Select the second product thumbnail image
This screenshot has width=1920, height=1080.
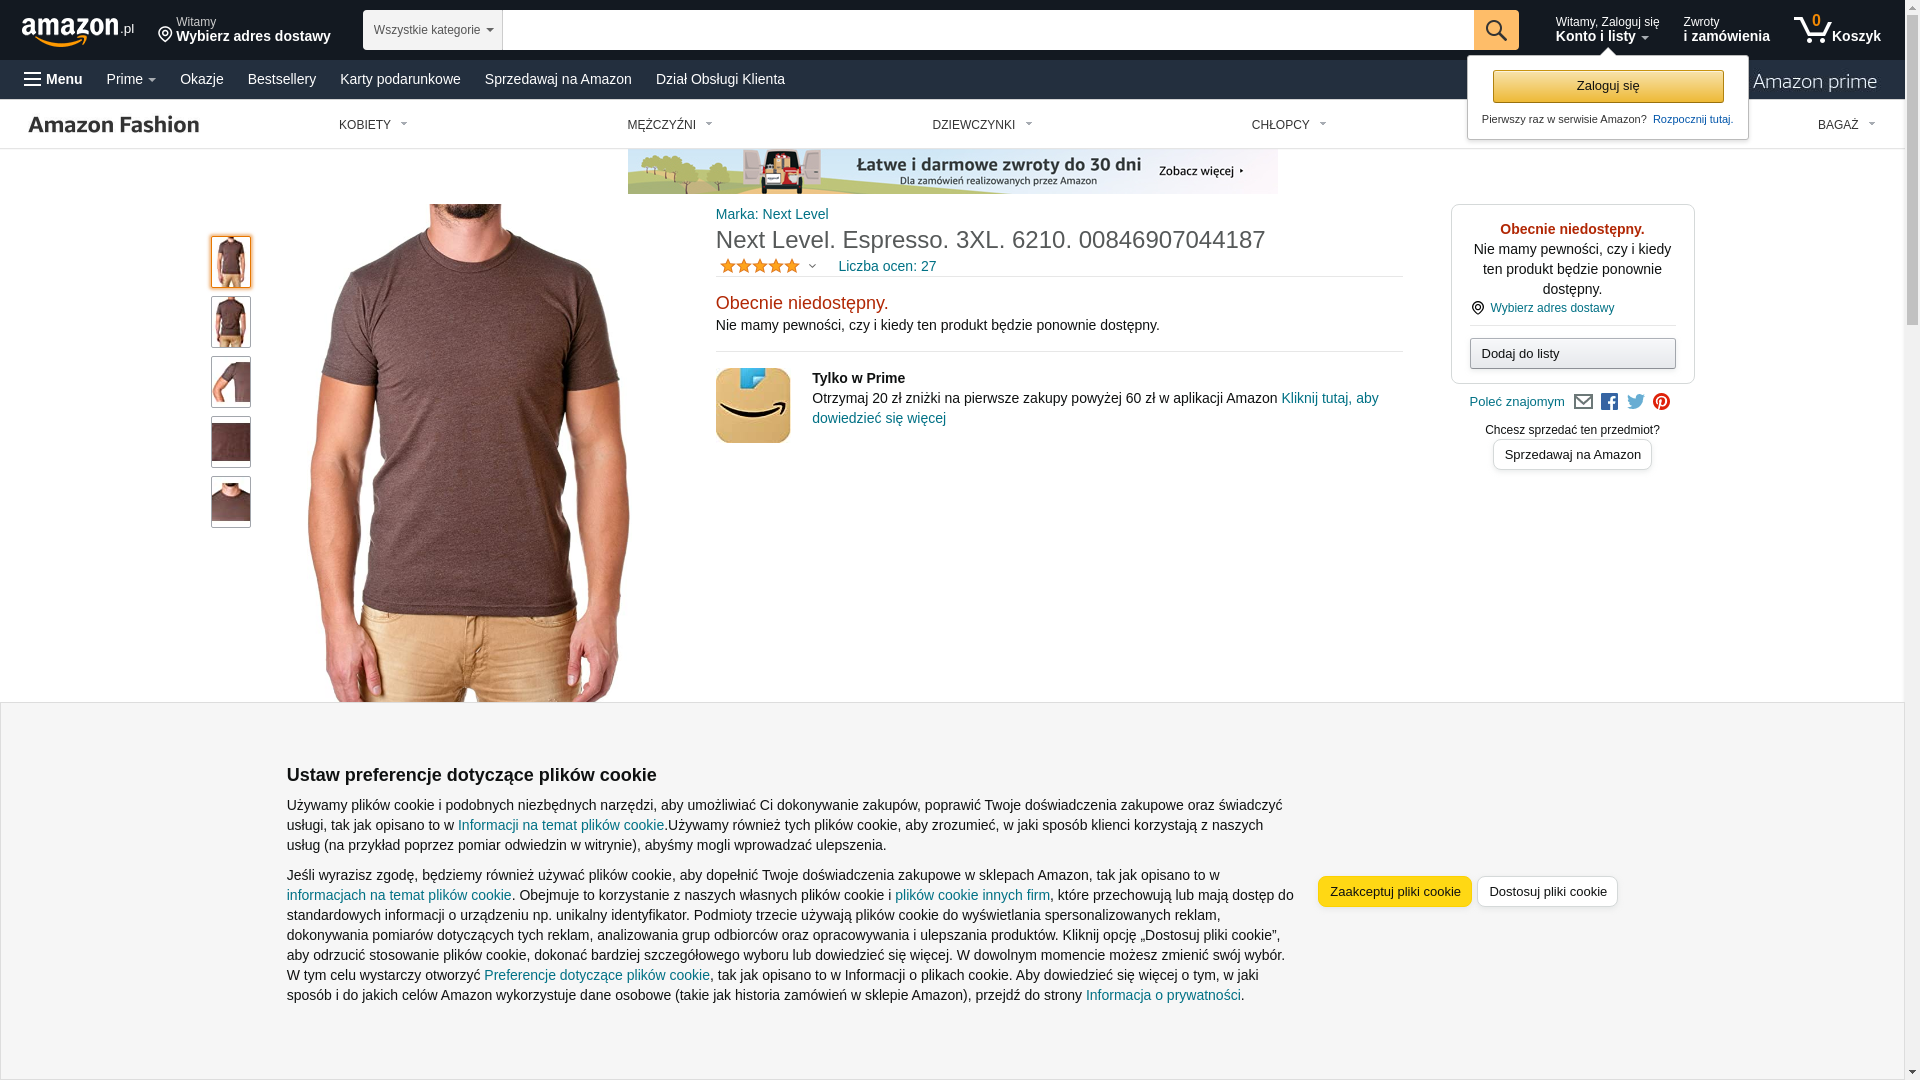point(231,322)
